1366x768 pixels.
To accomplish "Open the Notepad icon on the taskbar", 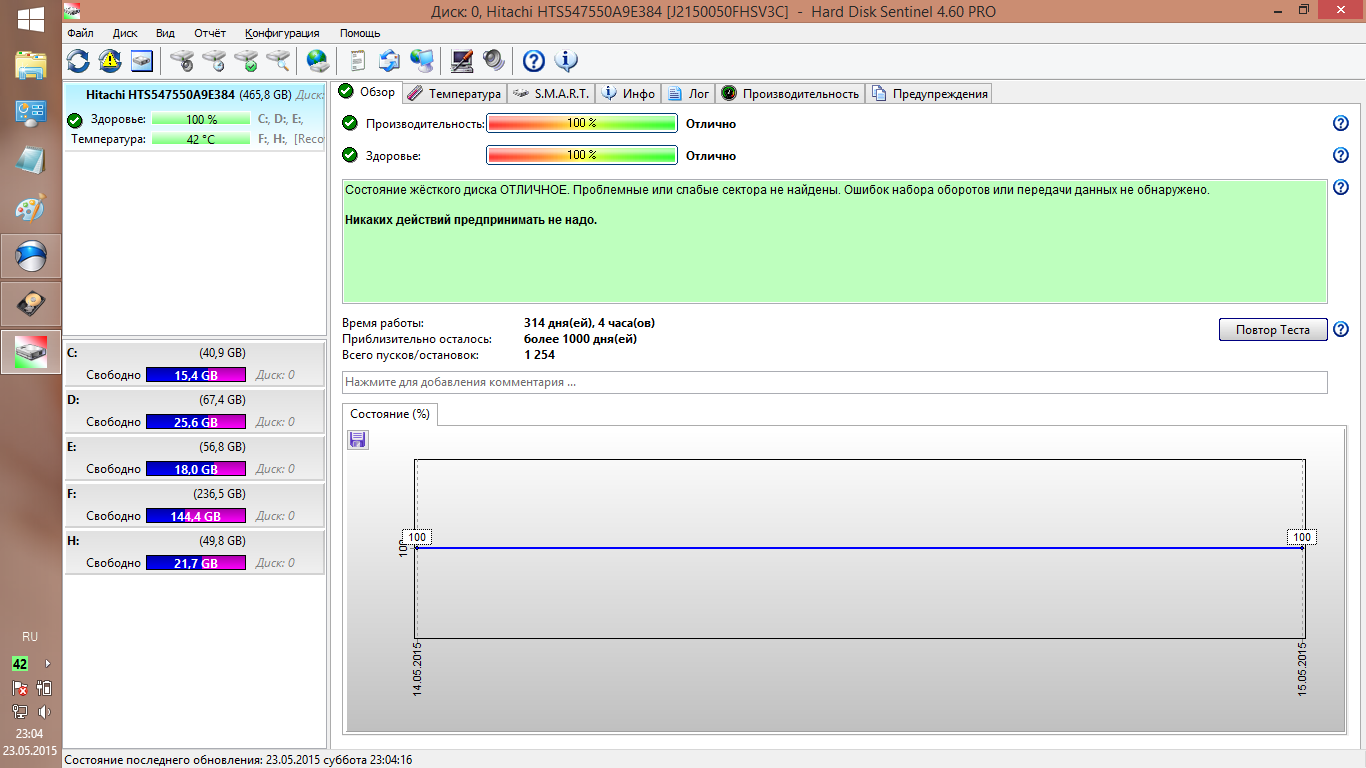I will pos(31,161).
